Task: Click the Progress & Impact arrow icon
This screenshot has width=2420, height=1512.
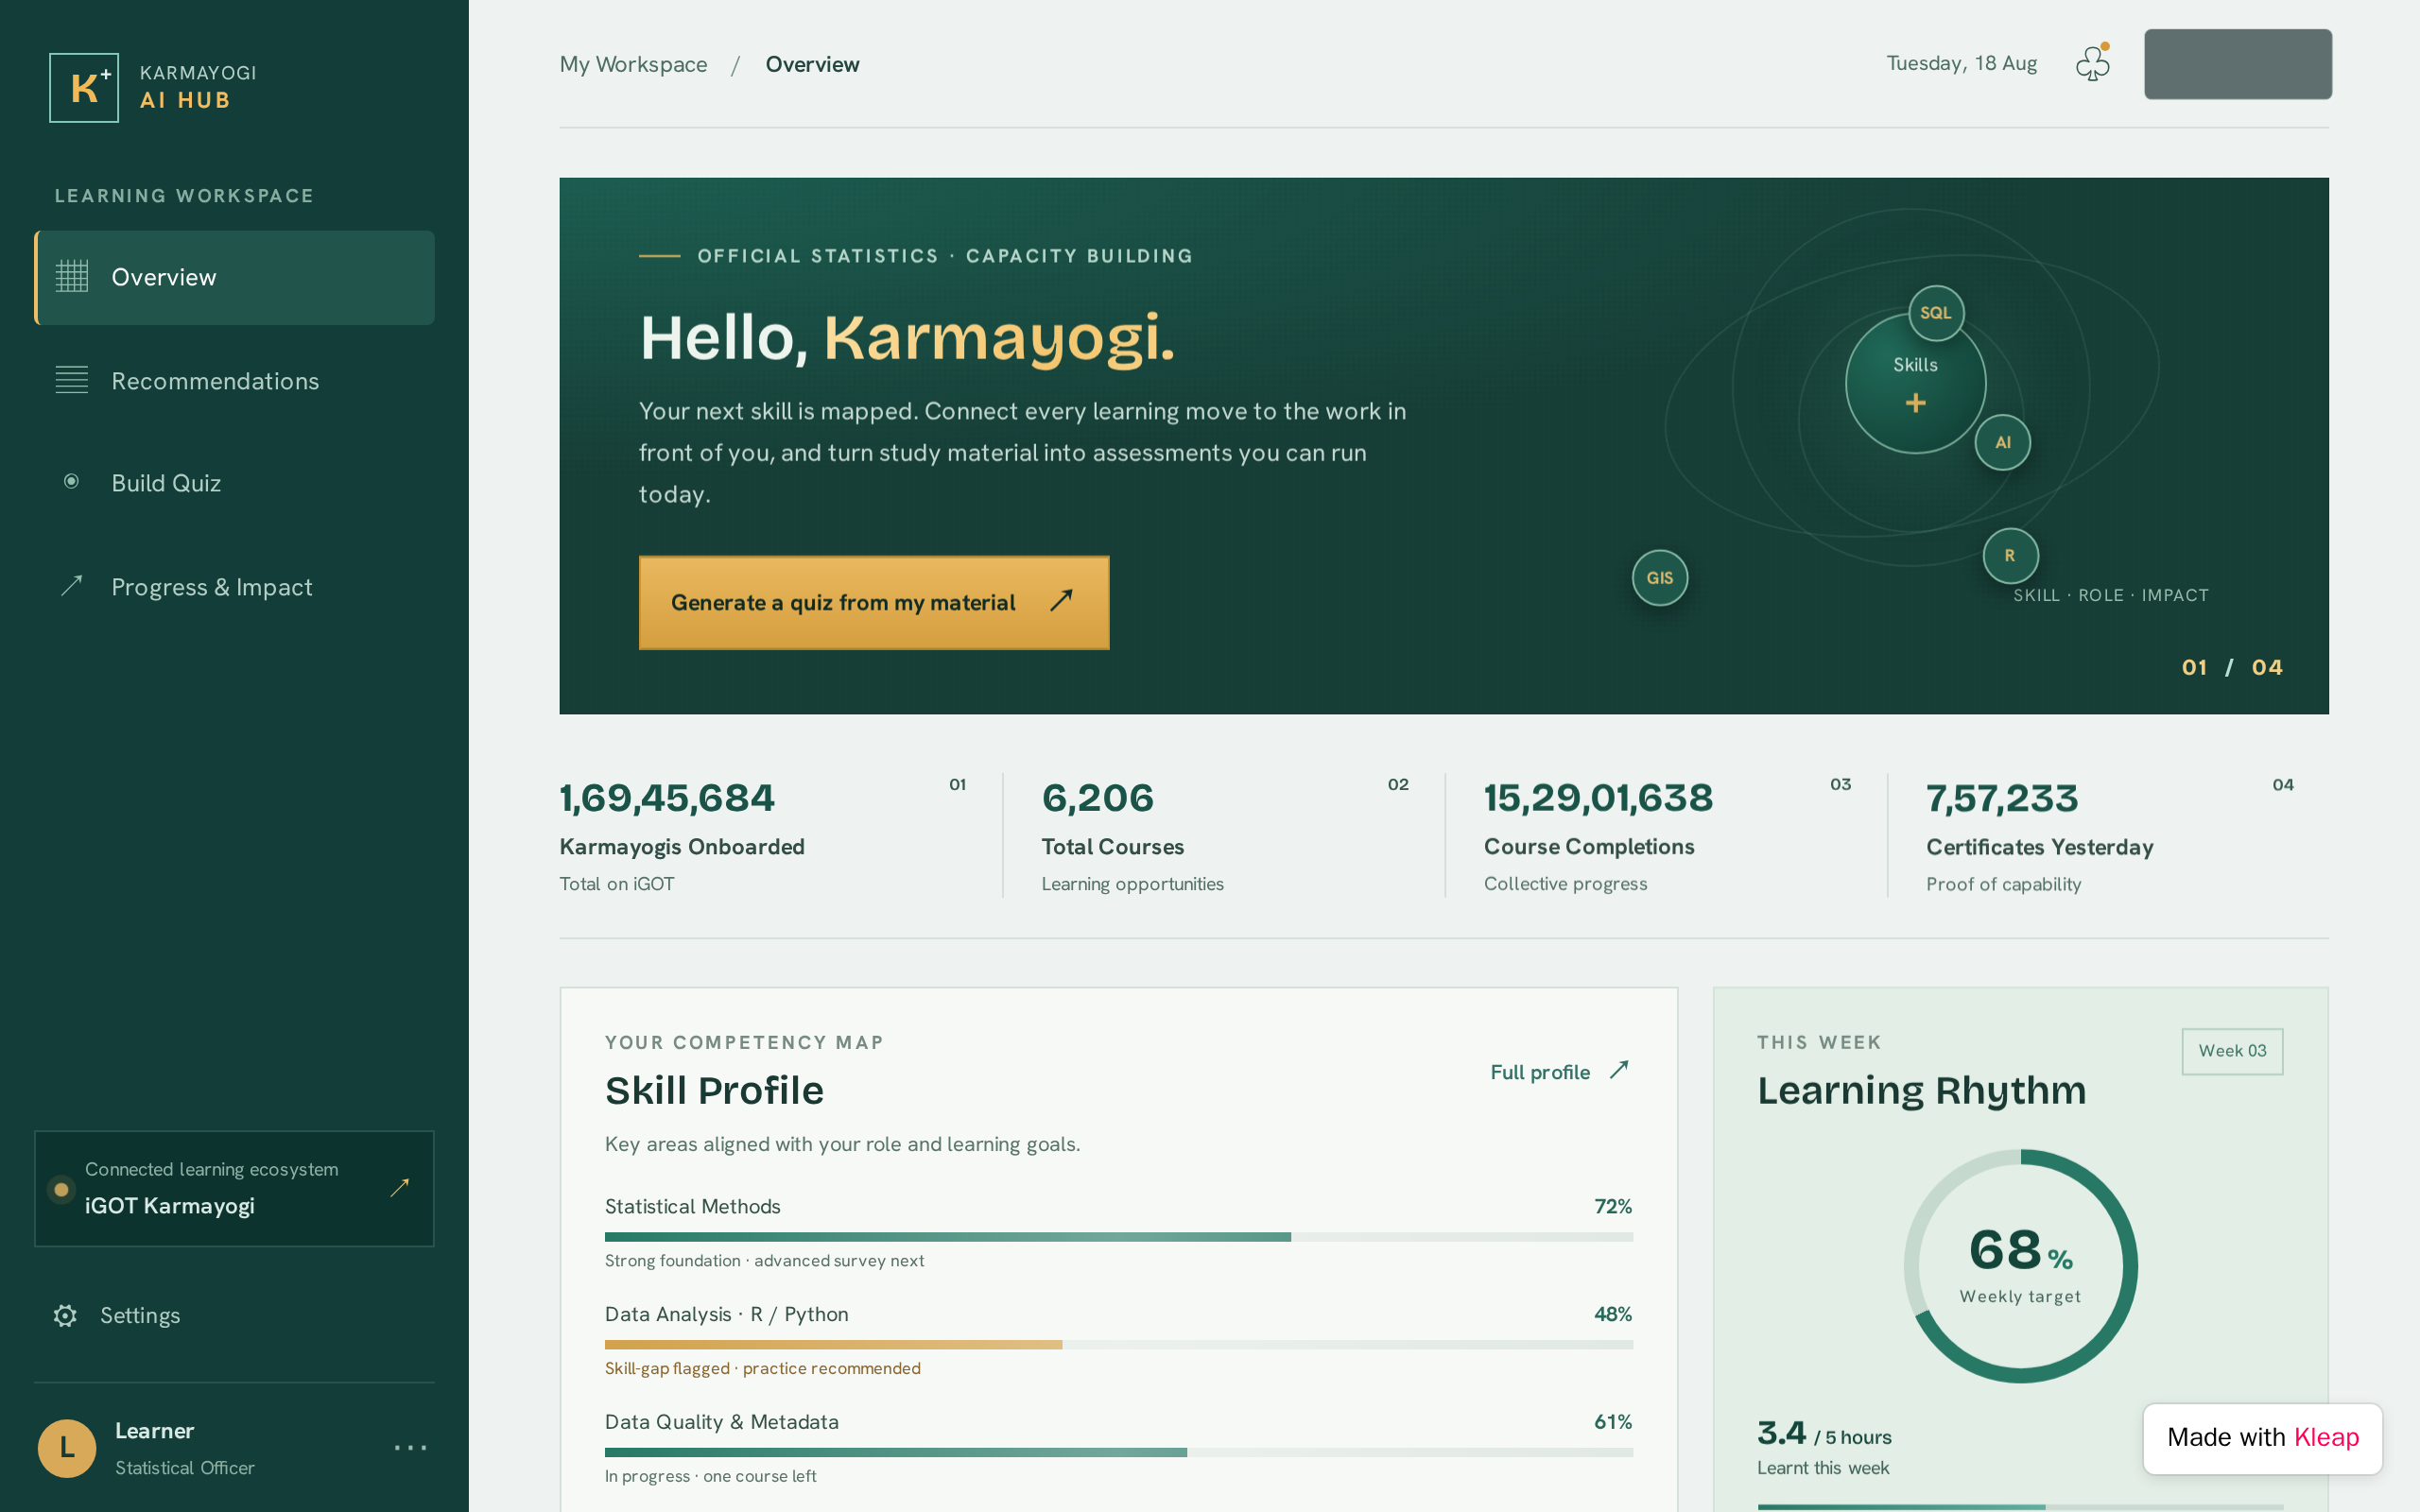Action: [x=71, y=586]
